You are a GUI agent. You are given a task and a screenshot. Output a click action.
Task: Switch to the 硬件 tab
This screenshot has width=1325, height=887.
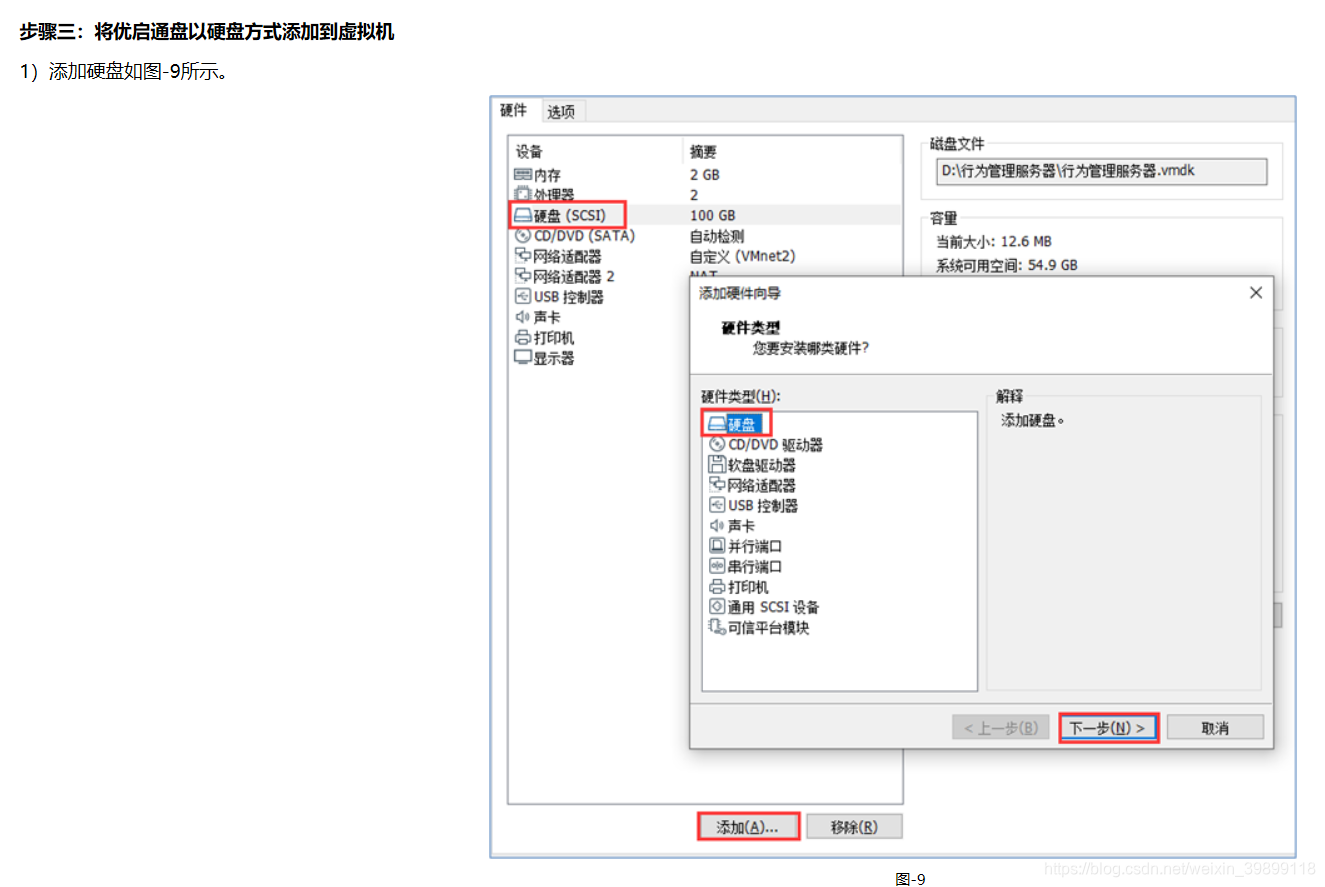coord(514,110)
